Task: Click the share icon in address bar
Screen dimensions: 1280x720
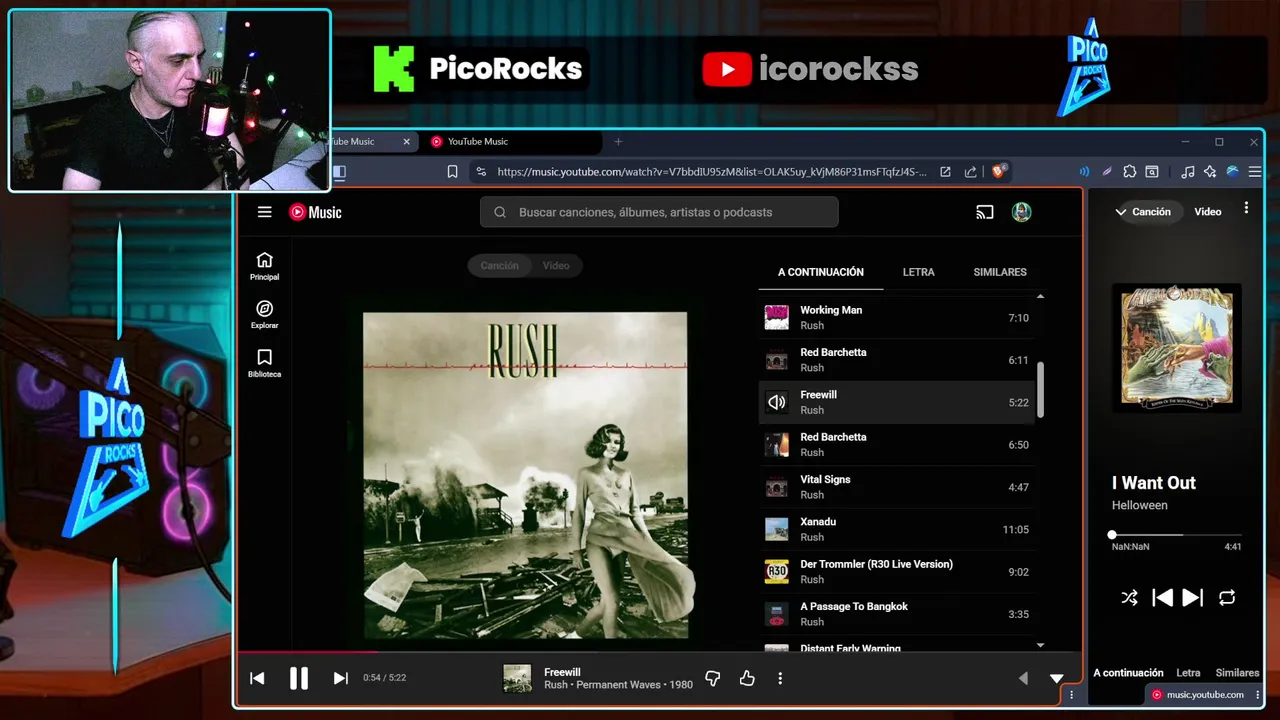Action: (x=970, y=172)
